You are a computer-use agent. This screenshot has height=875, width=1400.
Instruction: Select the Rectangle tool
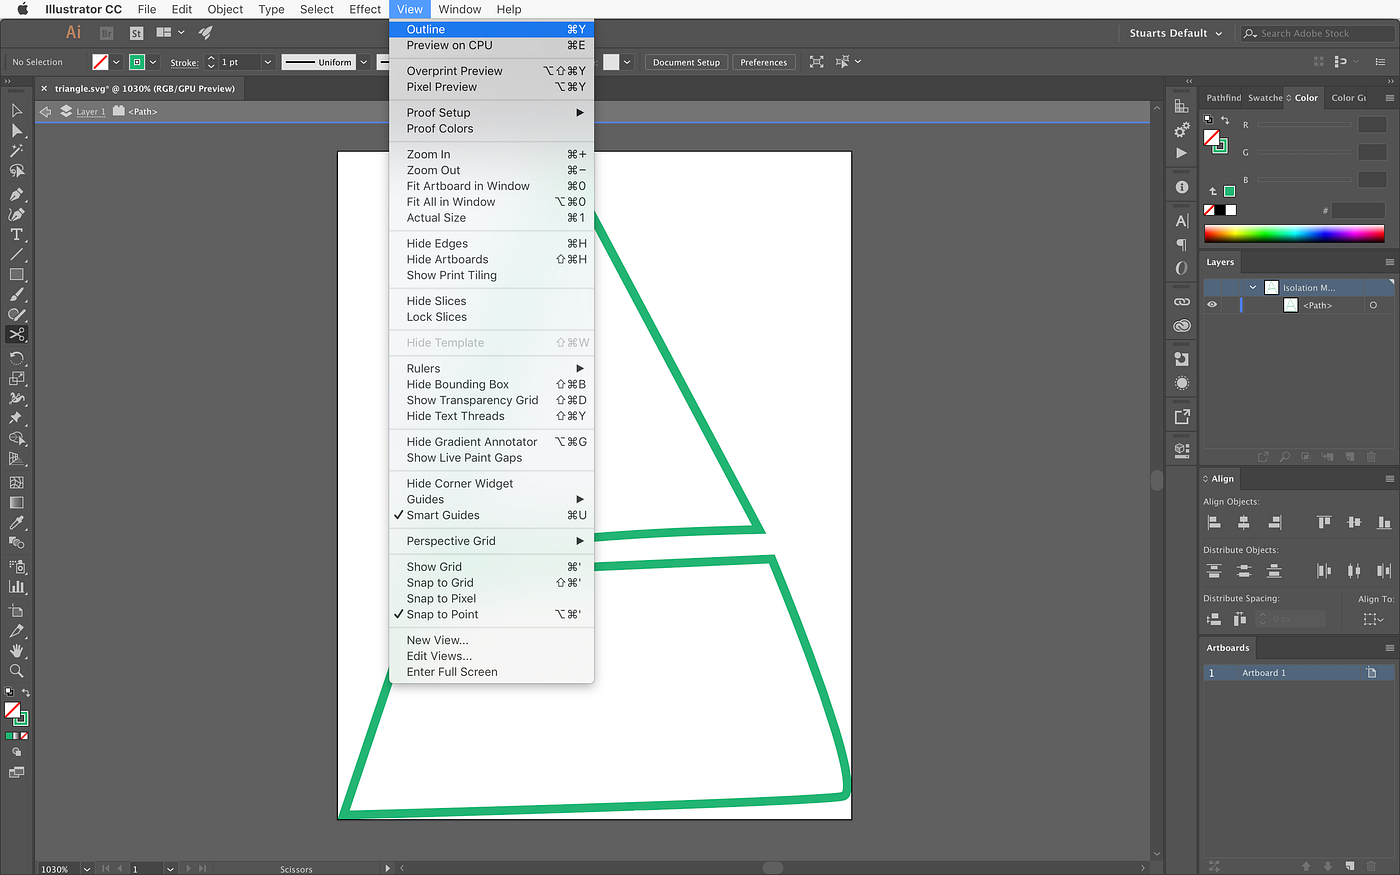coord(17,275)
